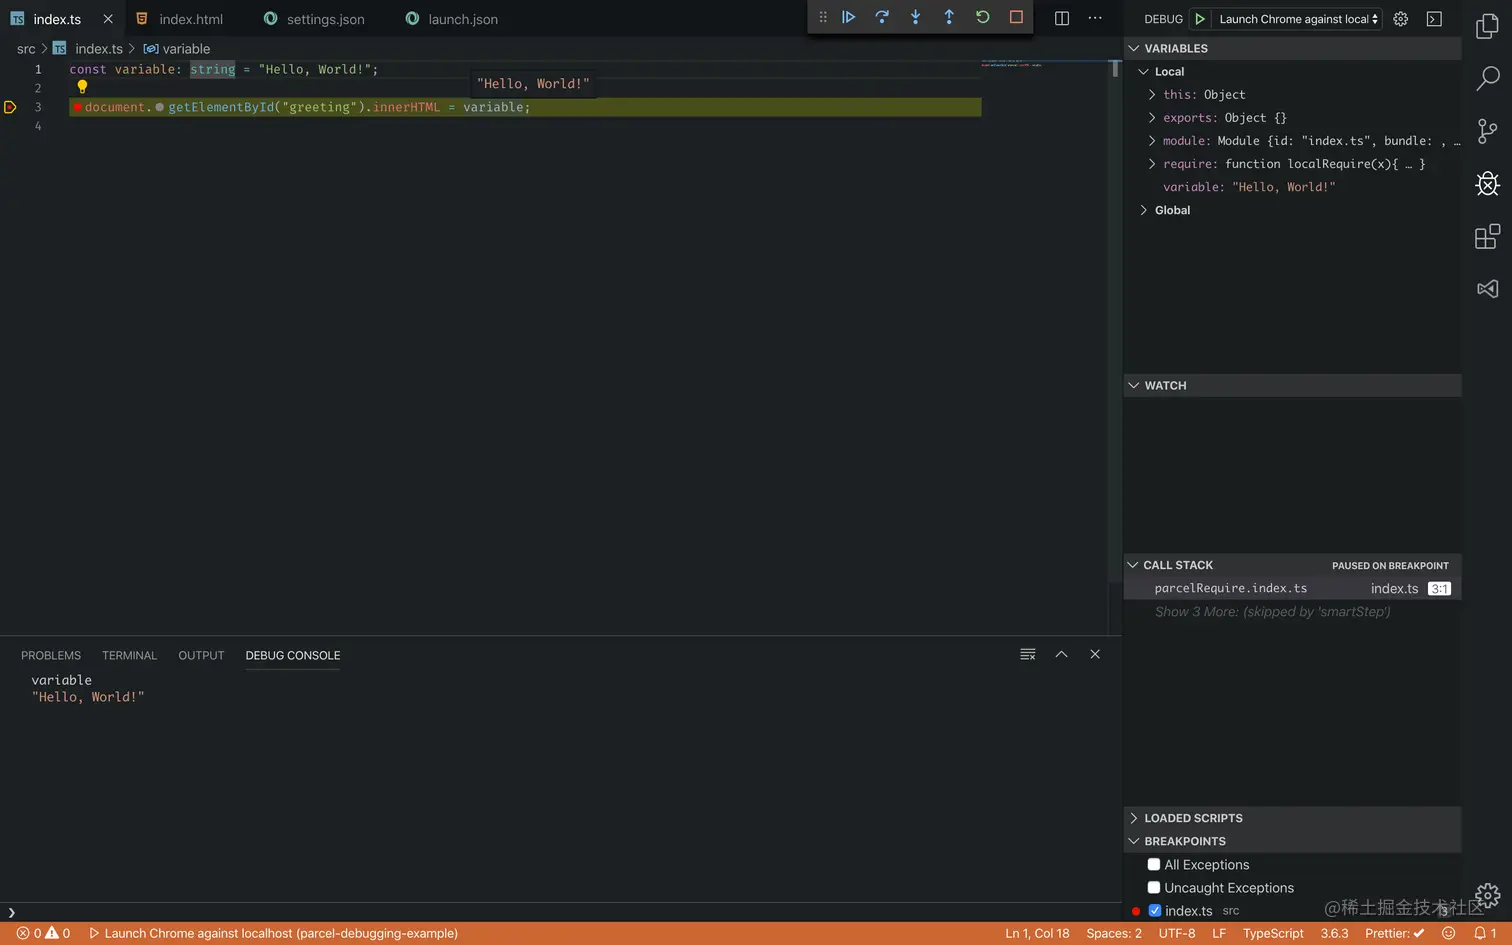Collapse the BREAKPOINTS section
The image size is (1512, 945).
click(x=1292, y=842)
